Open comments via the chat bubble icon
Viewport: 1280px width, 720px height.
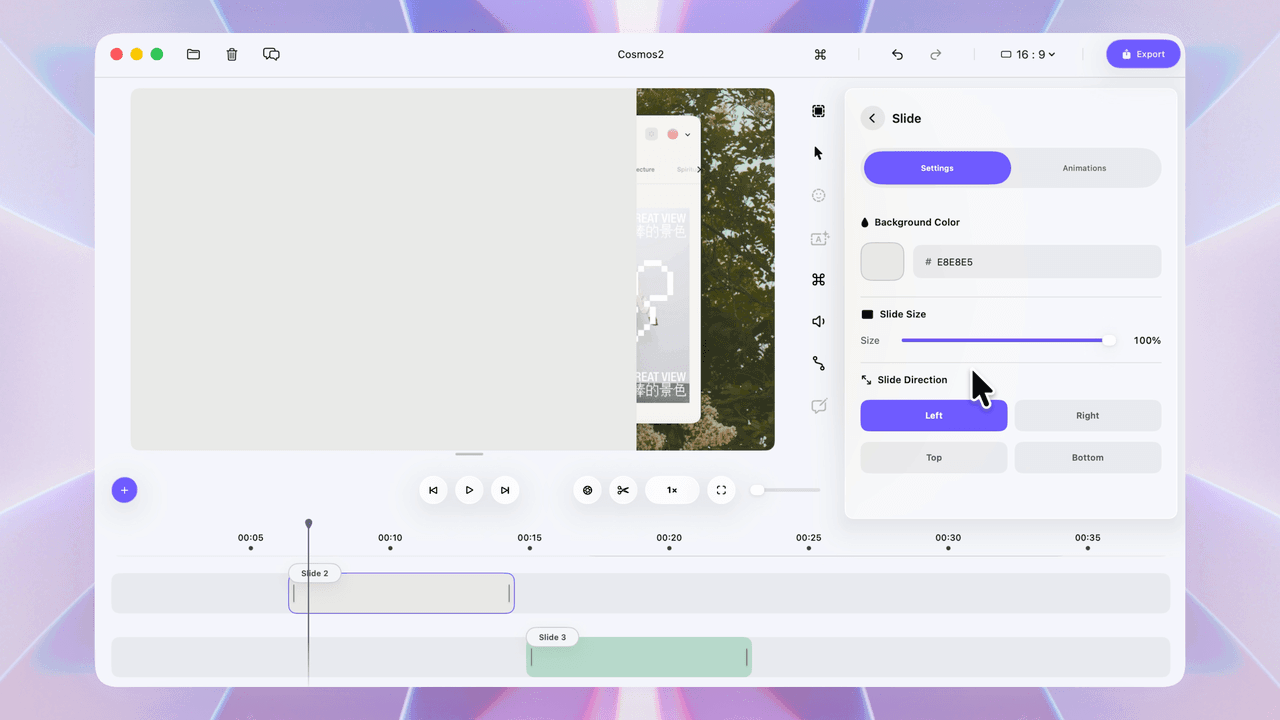click(271, 54)
